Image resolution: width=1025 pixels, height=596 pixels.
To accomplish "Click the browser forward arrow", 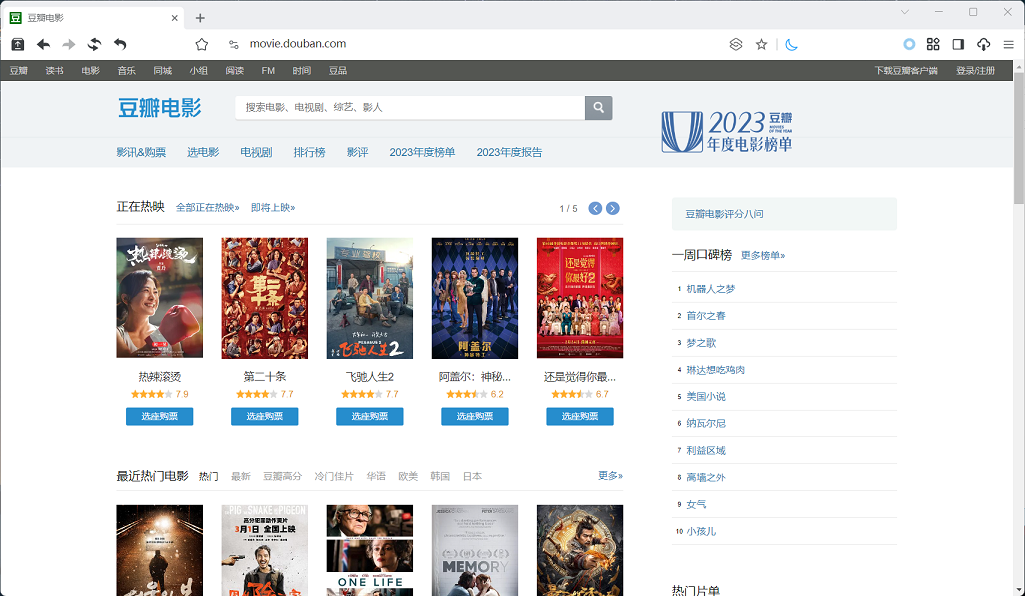I will (x=69, y=44).
